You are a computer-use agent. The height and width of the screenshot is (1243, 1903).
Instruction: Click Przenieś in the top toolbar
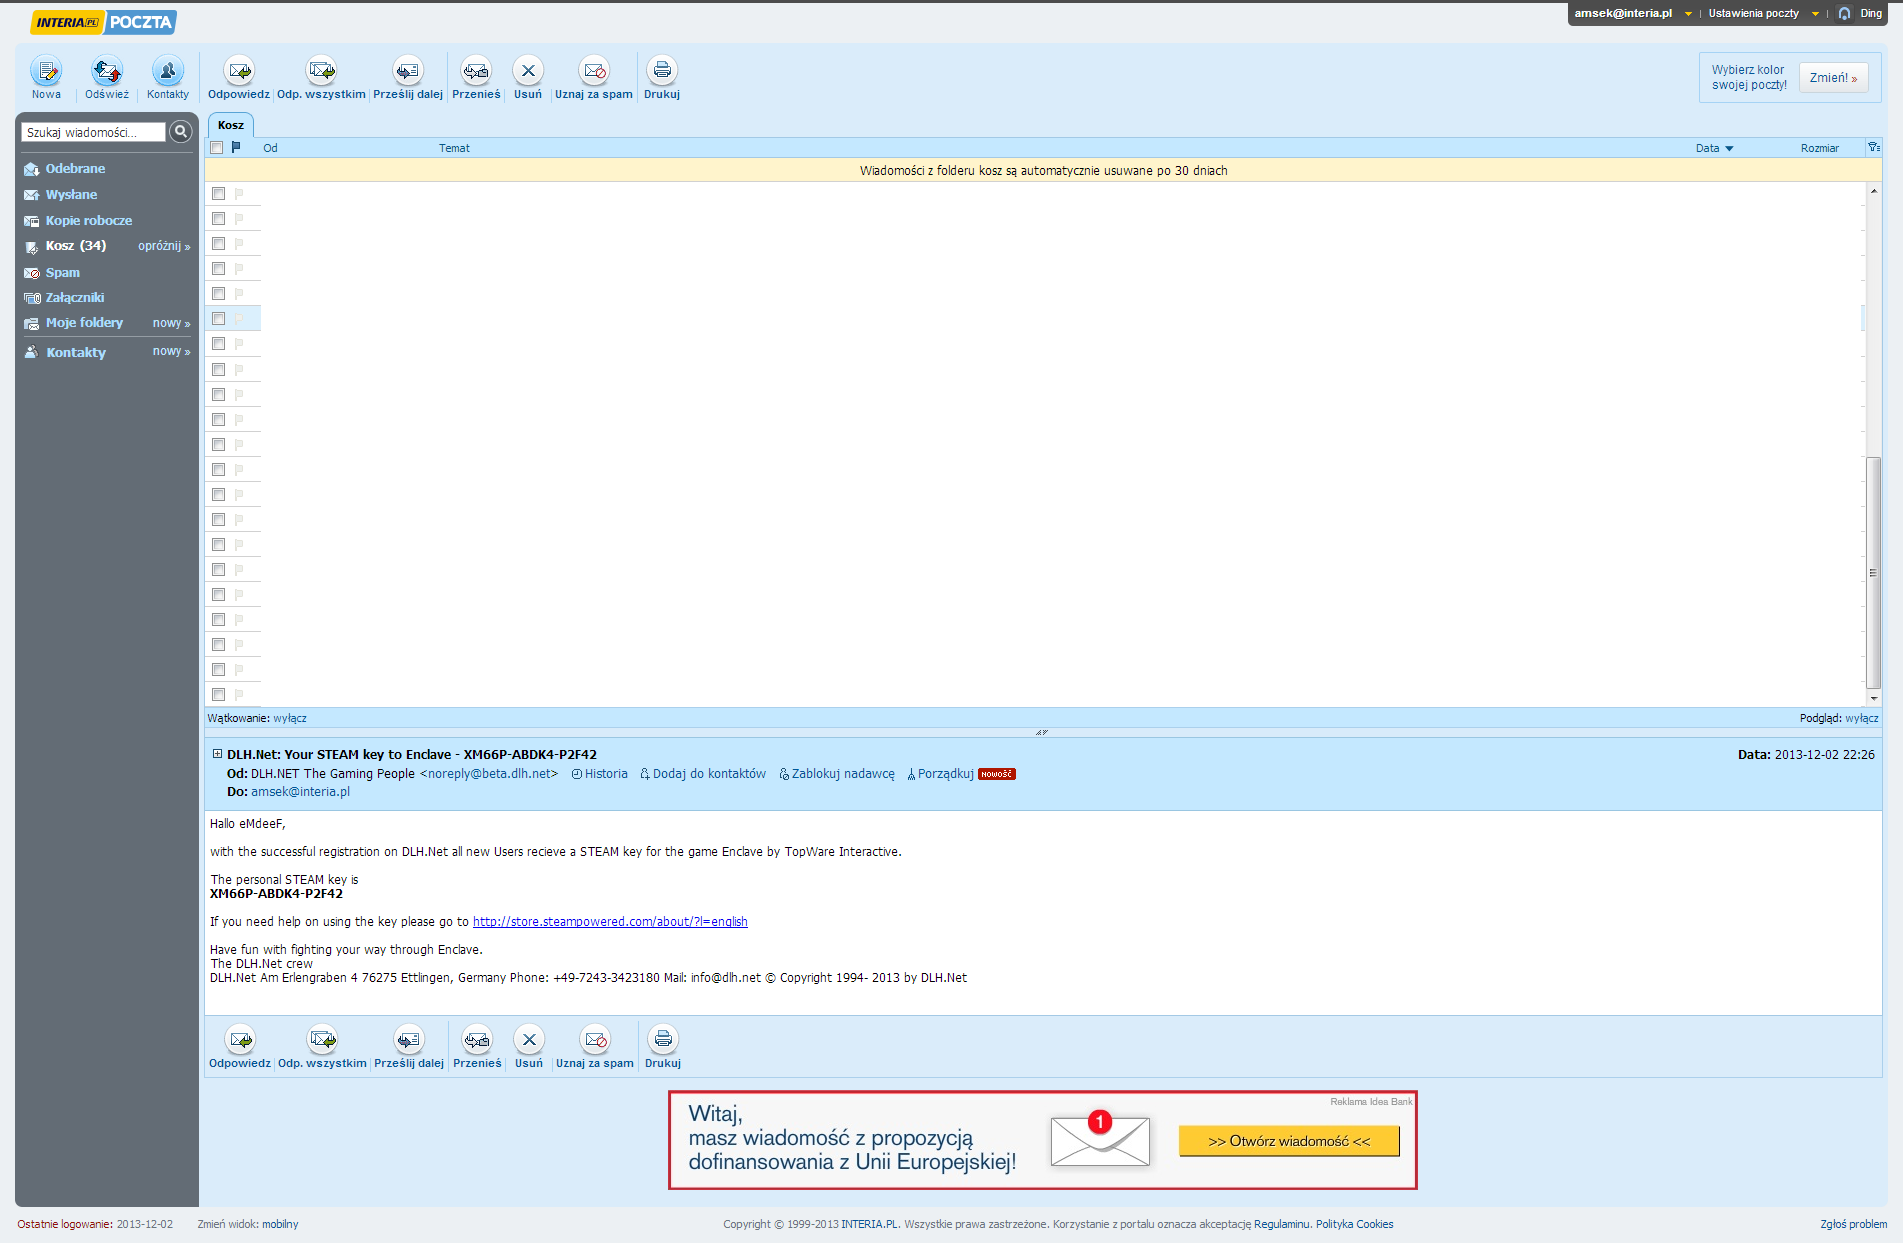476,77
